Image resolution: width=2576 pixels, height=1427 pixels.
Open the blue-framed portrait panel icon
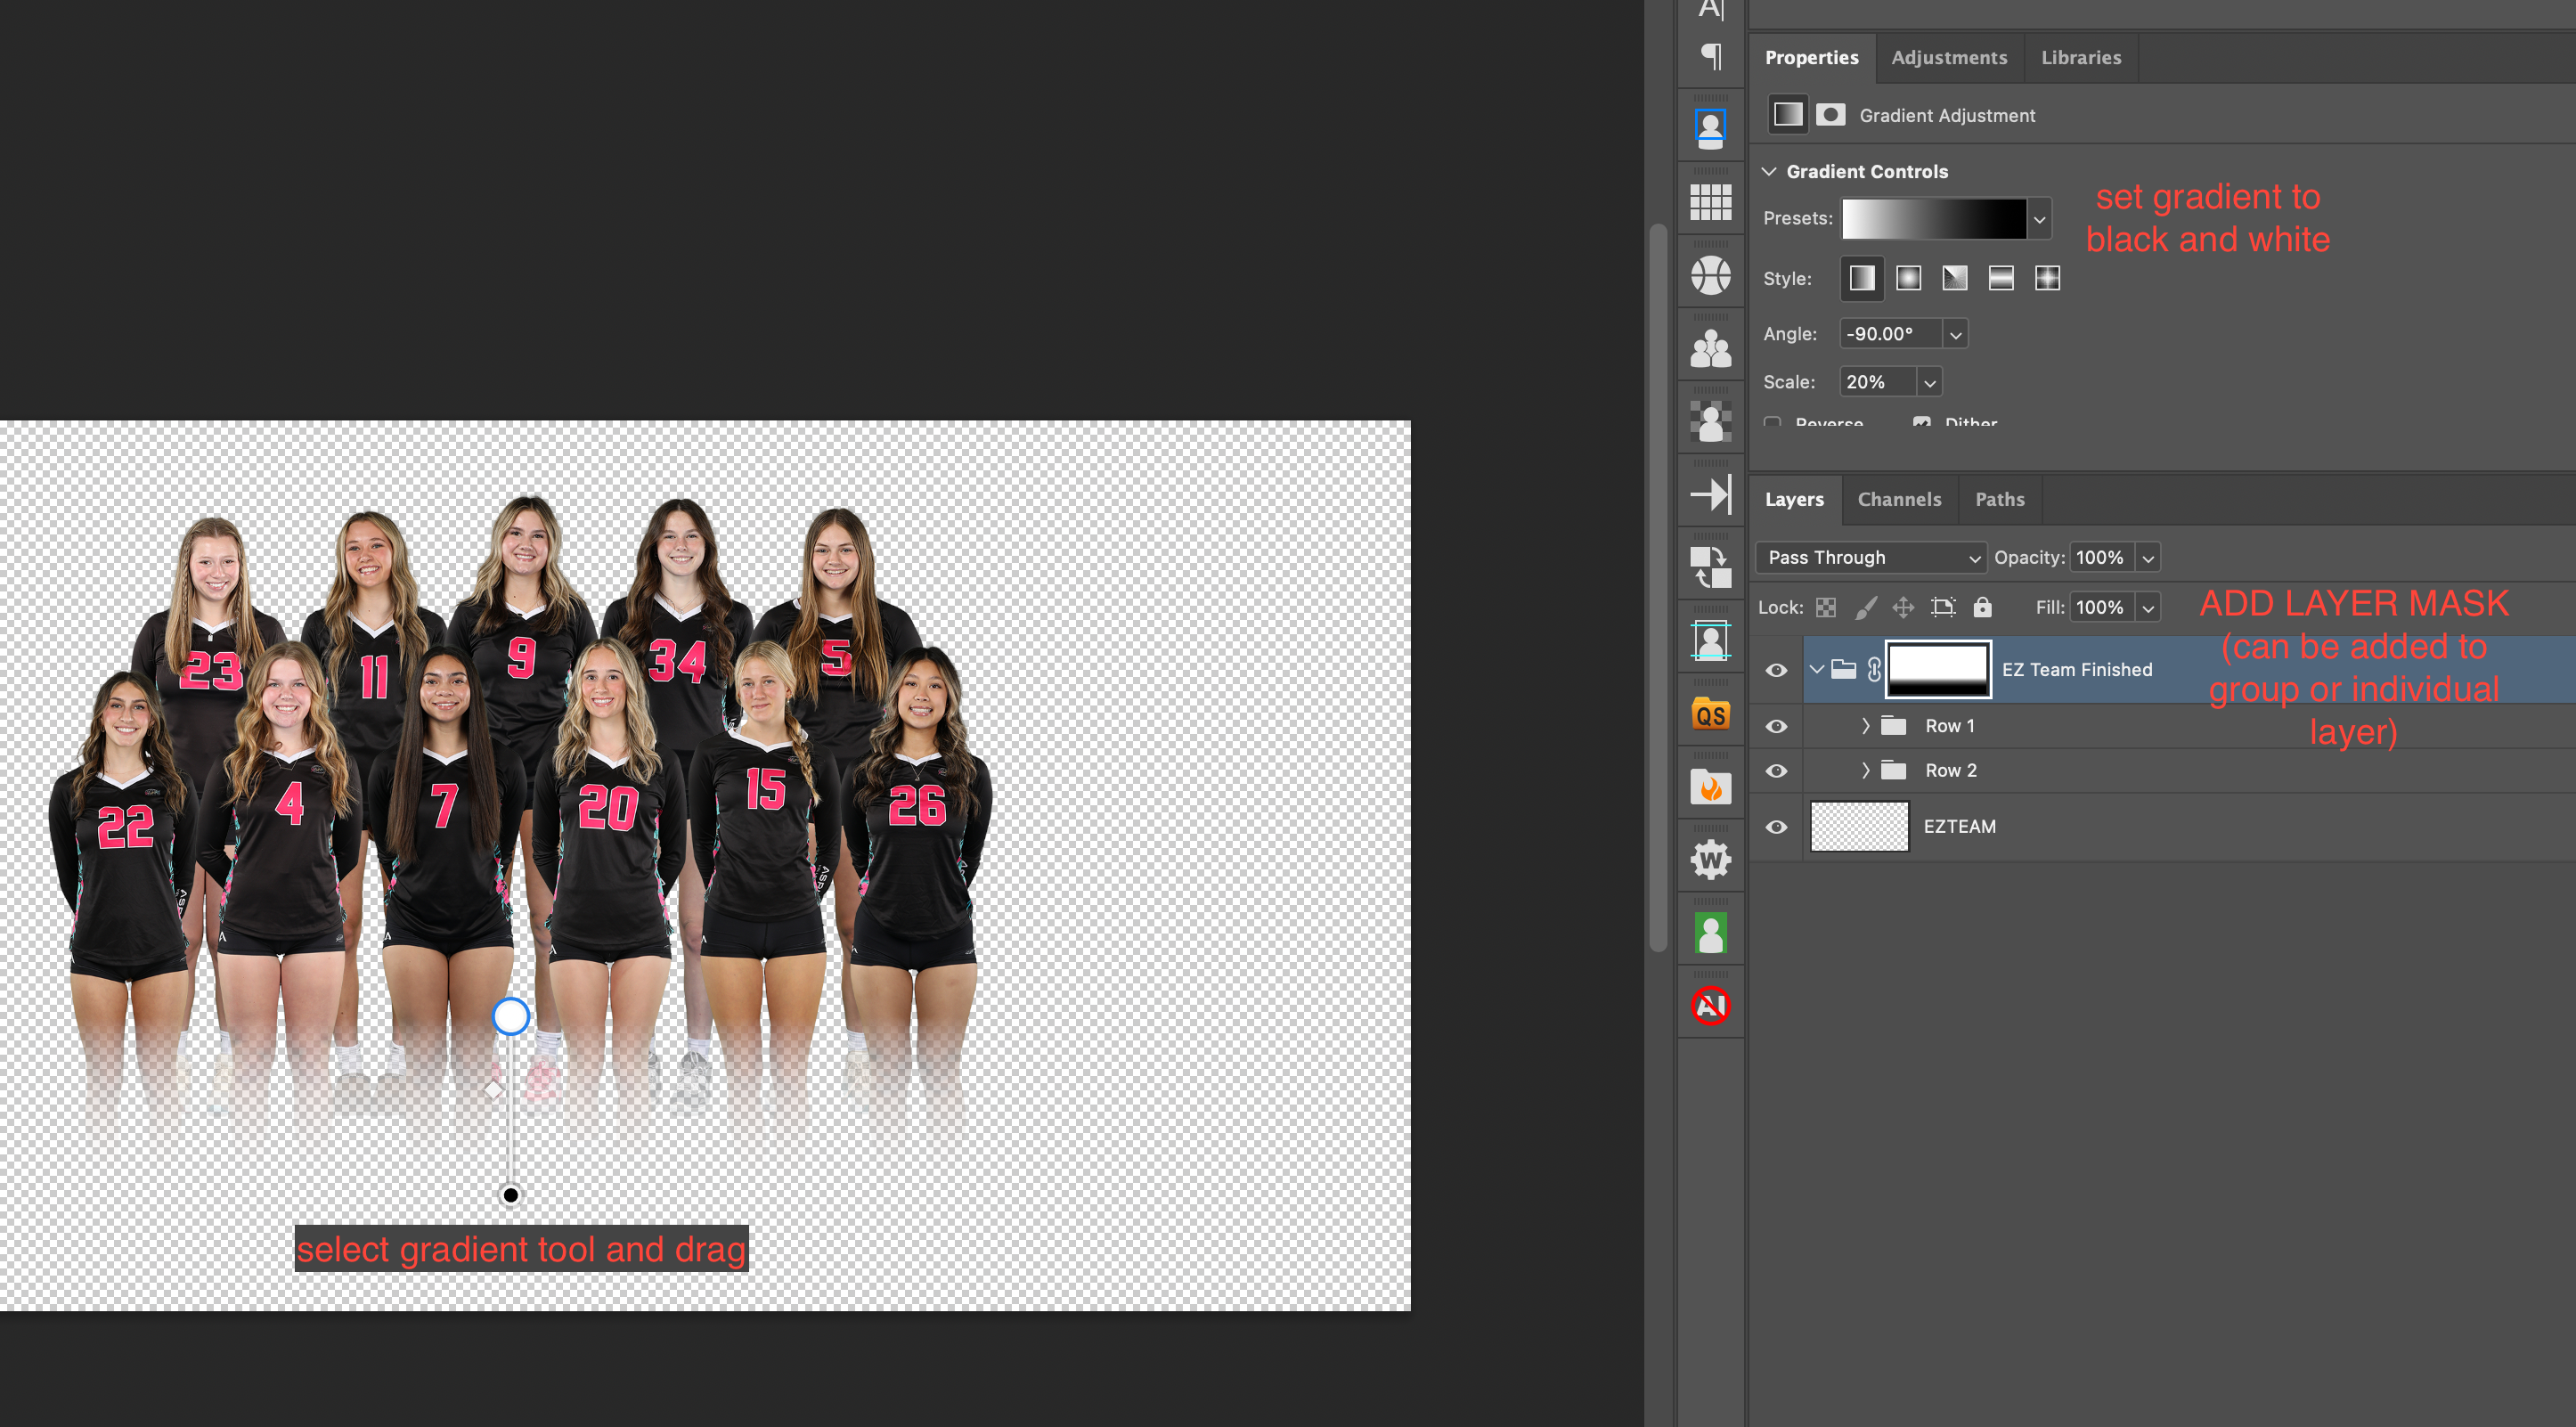point(1711,128)
